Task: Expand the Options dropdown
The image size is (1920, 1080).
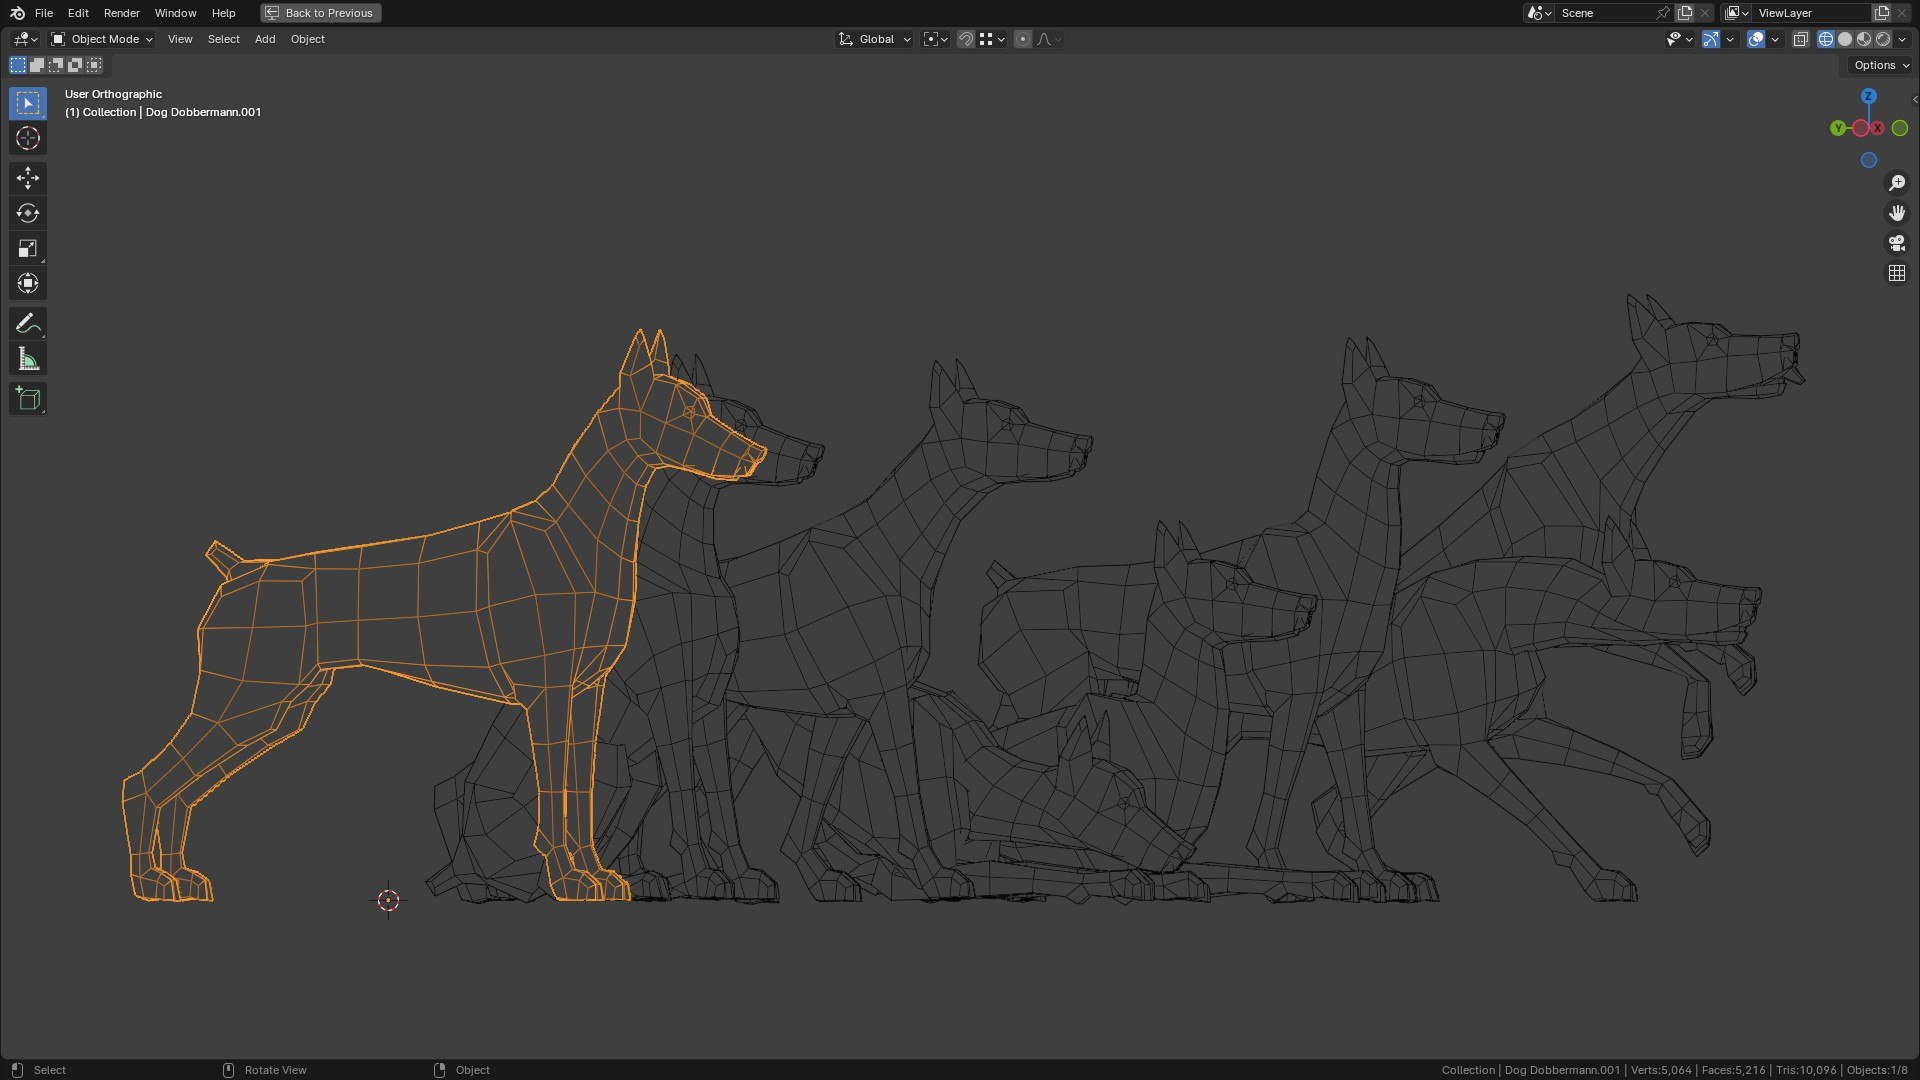Action: pyautogui.click(x=1880, y=65)
